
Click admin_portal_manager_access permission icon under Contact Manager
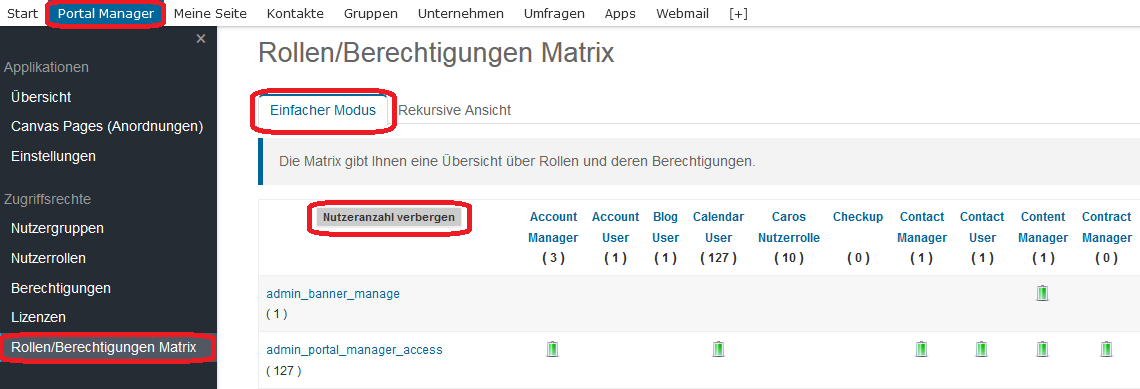pos(921,349)
